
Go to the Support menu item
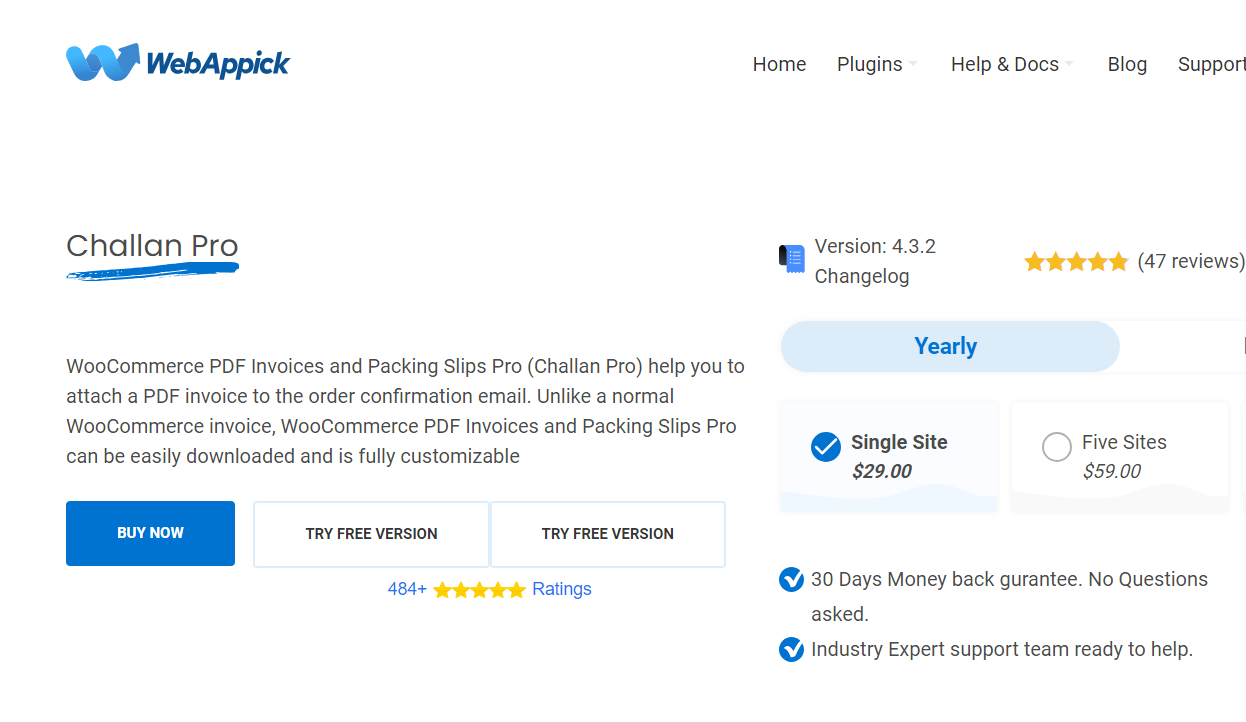pos(1212,64)
